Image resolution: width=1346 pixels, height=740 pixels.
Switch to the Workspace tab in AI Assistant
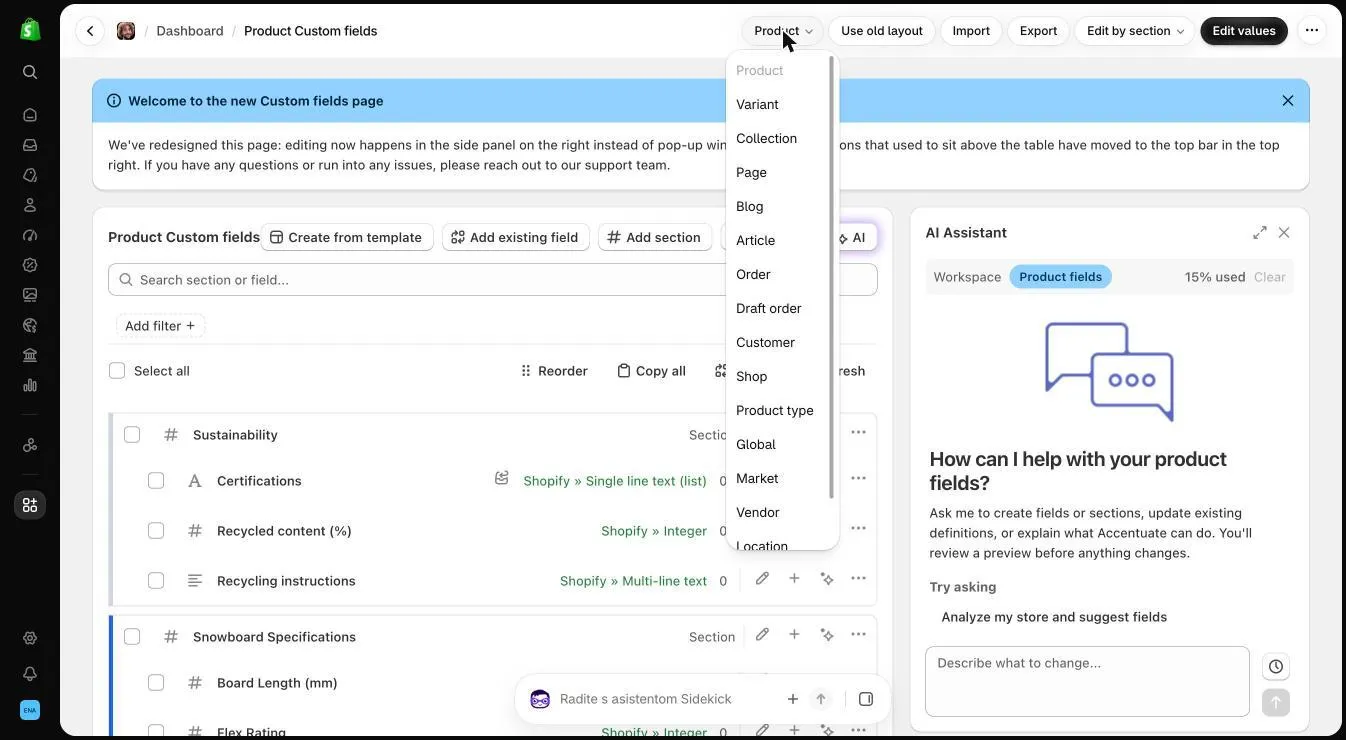coord(967,277)
